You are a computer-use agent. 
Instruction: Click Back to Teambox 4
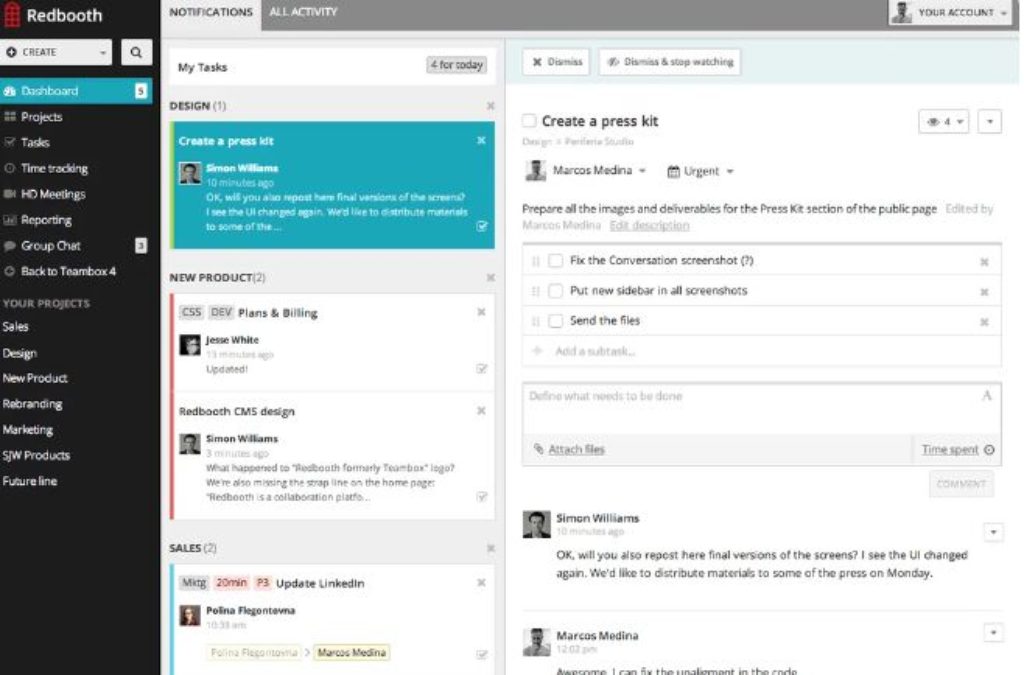click(68, 271)
